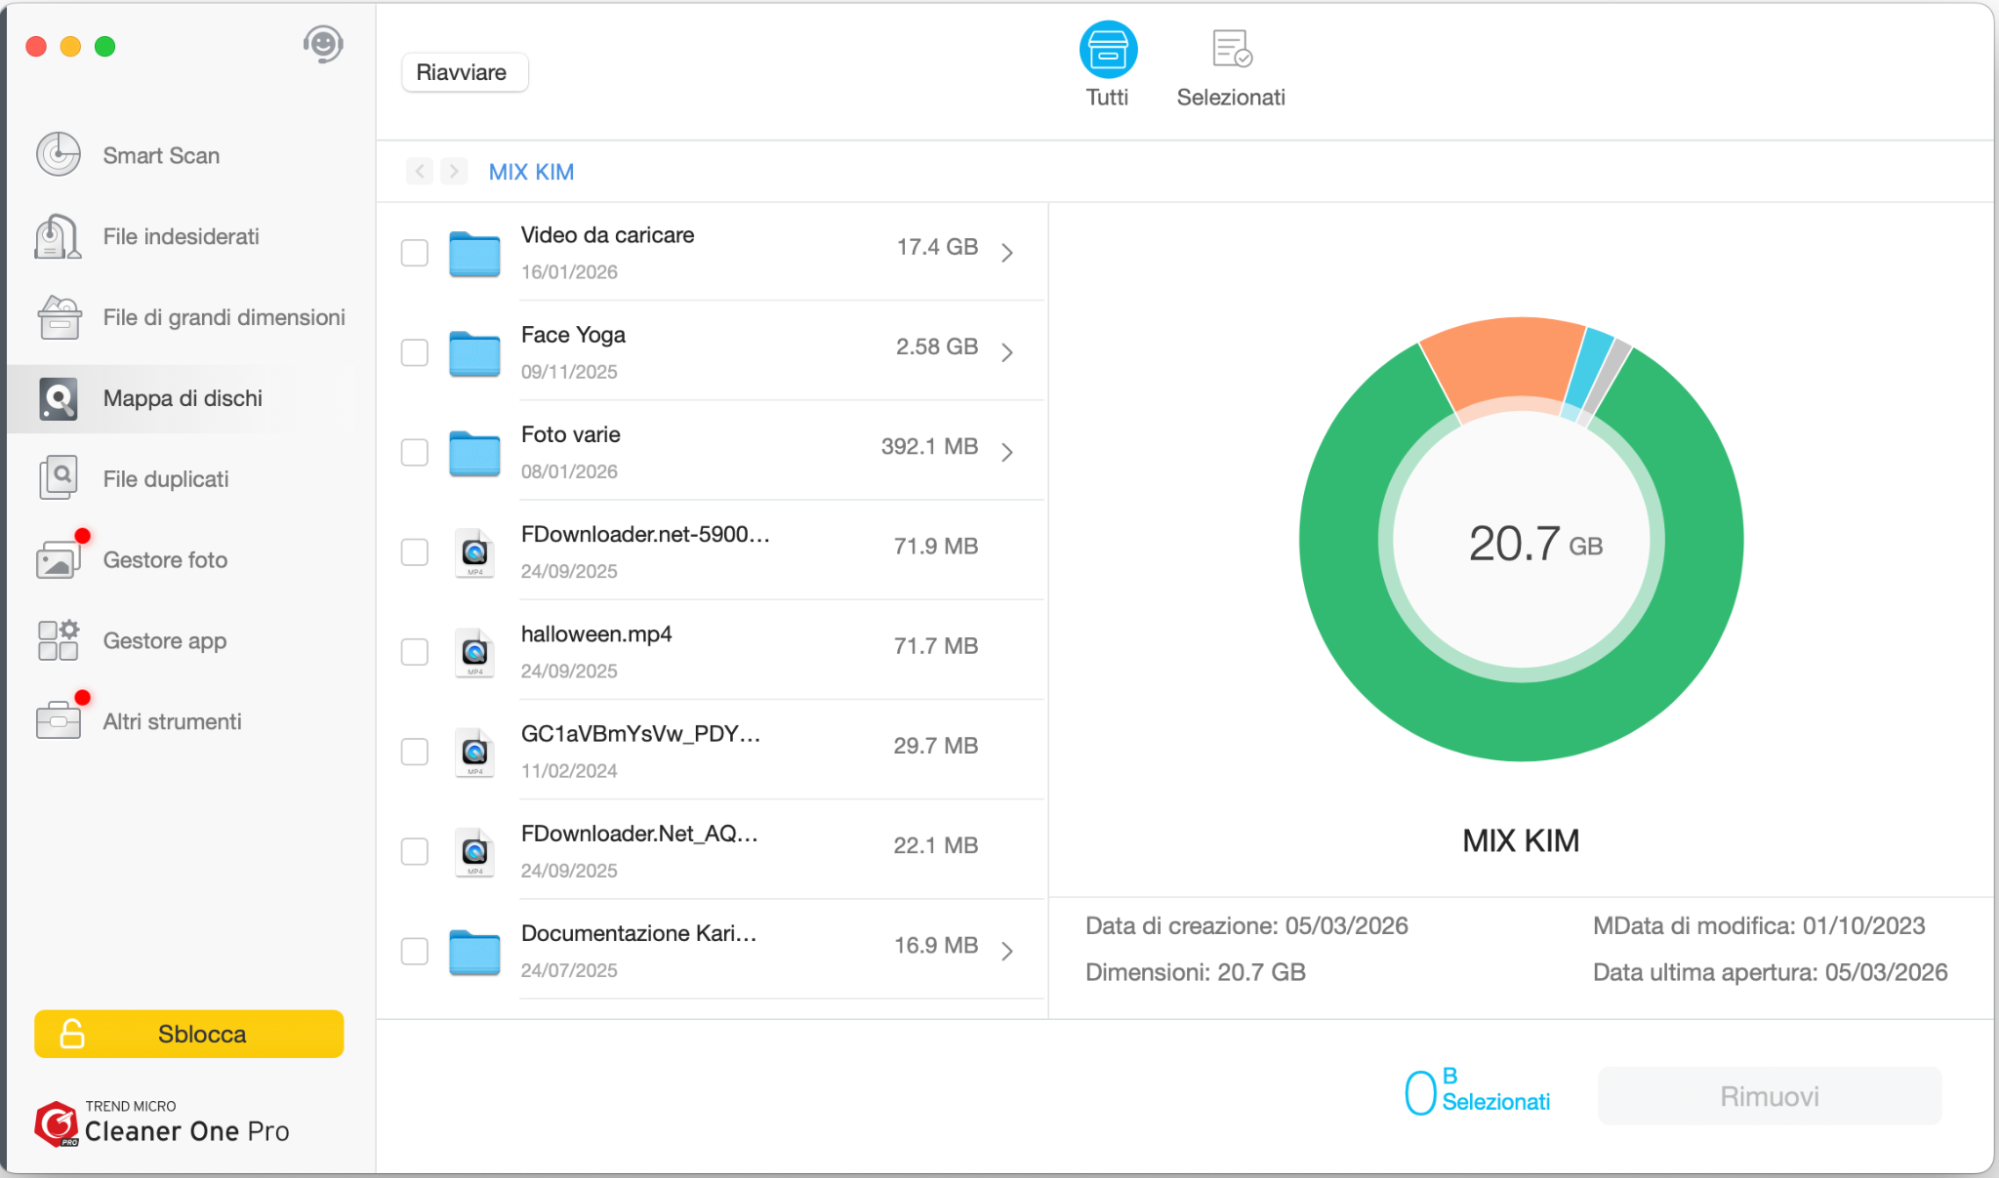The height and width of the screenshot is (1179, 1999).
Task: Expand Face Yoga folder with its chevron
Action: pos(1008,352)
